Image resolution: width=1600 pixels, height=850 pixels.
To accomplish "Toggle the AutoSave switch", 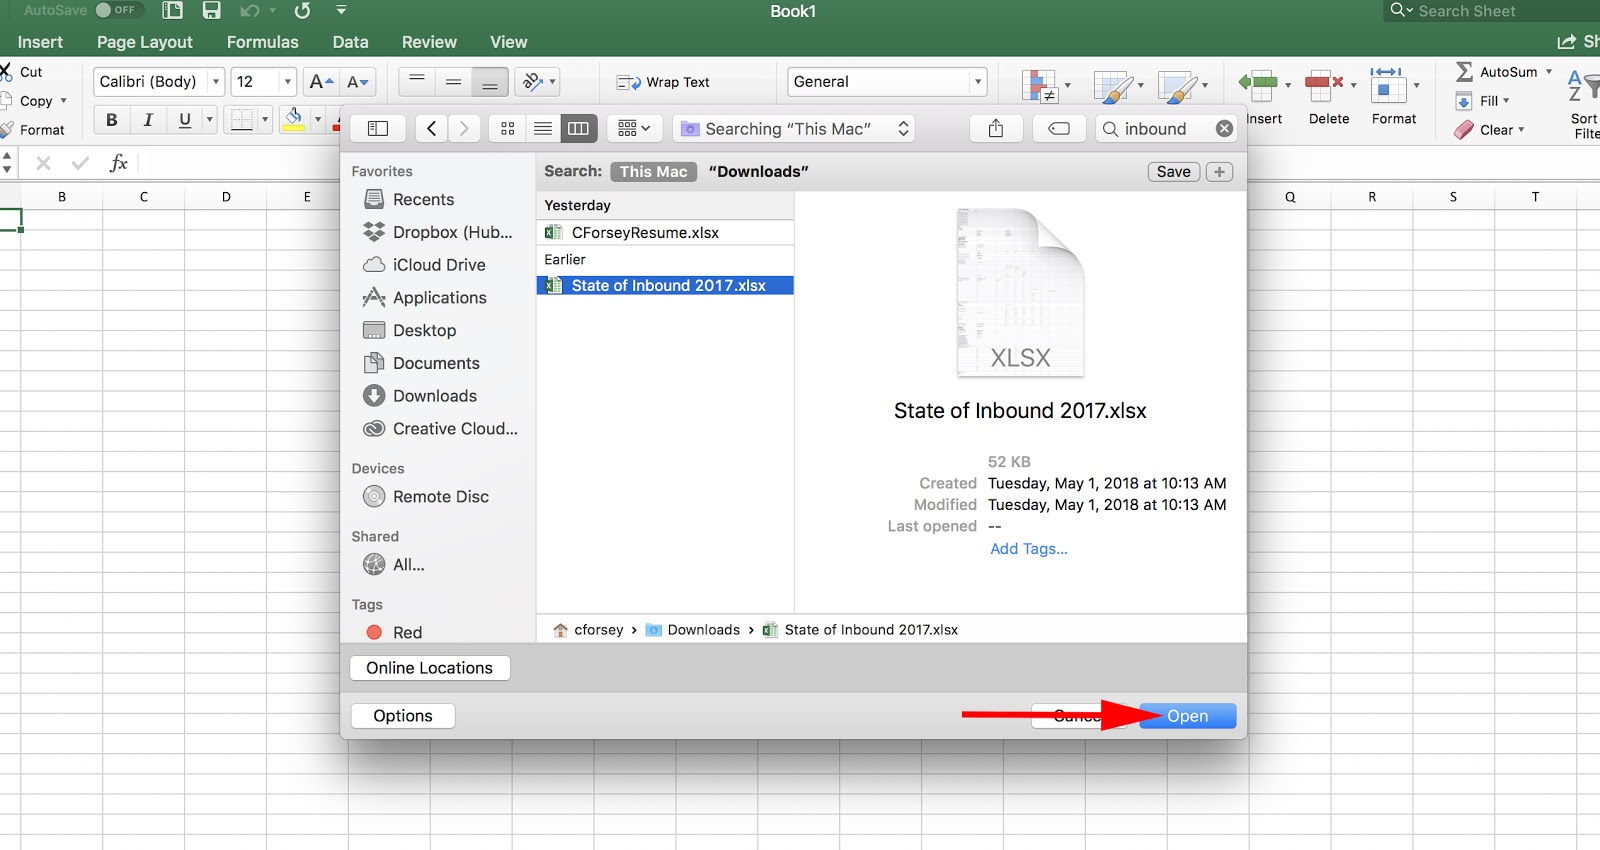I will 118,11.
